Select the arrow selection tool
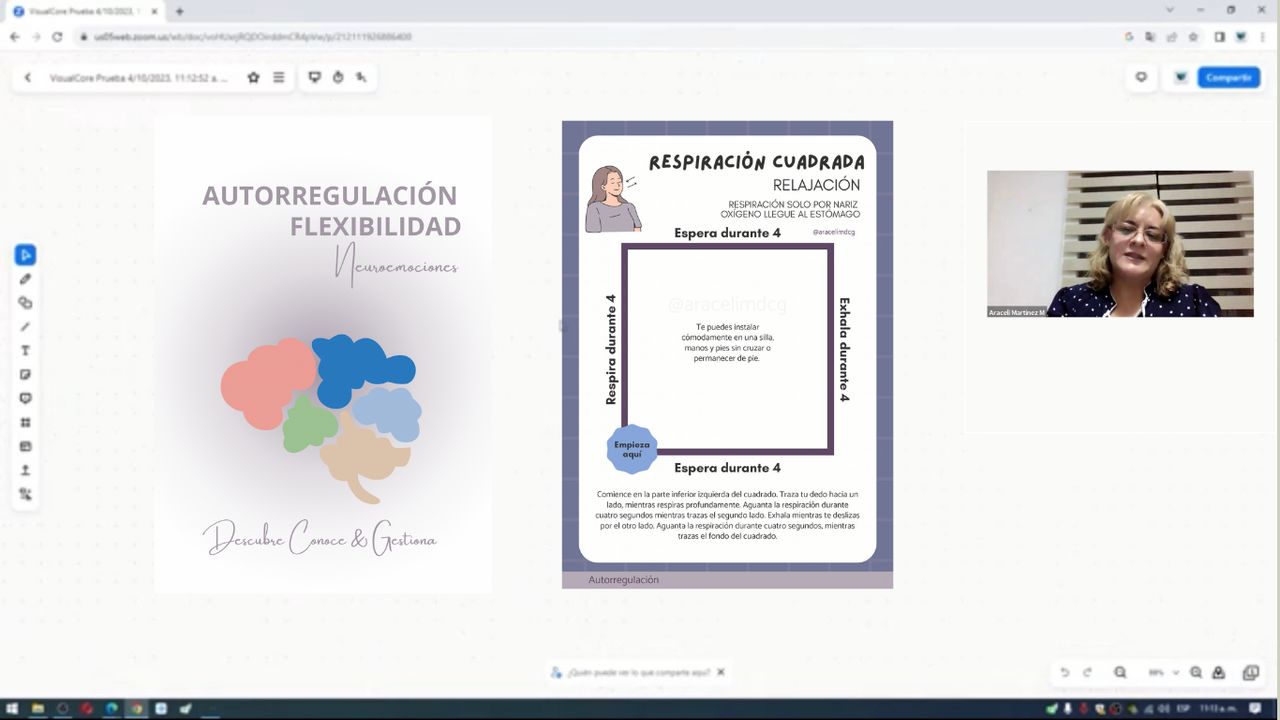This screenshot has width=1280, height=720. pos(25,255)
